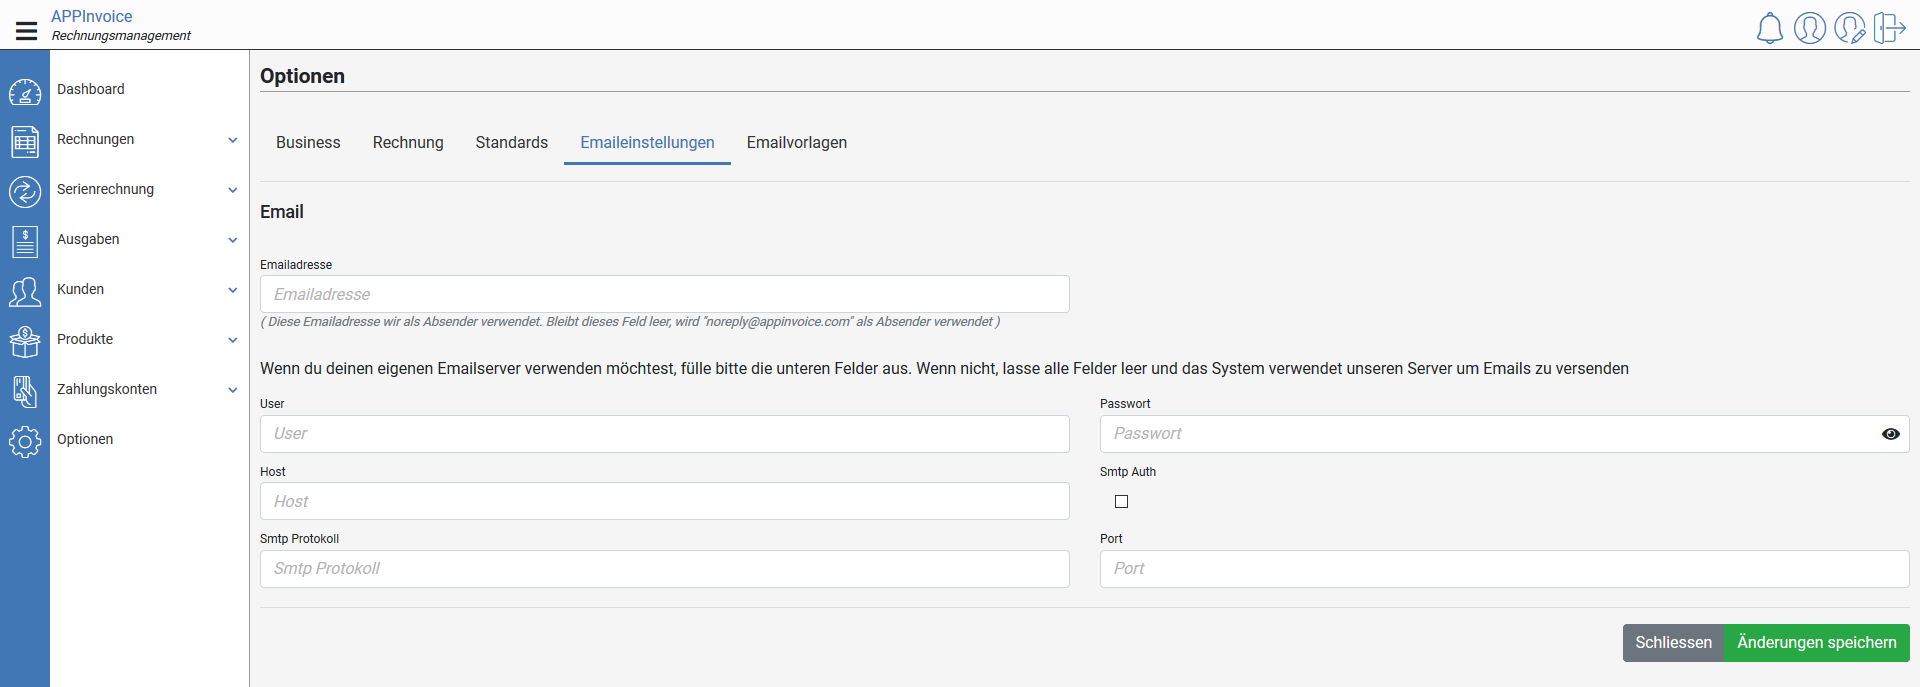Select the Emaileinstellungen tab

pyautogui.click(x=647, y=142)
